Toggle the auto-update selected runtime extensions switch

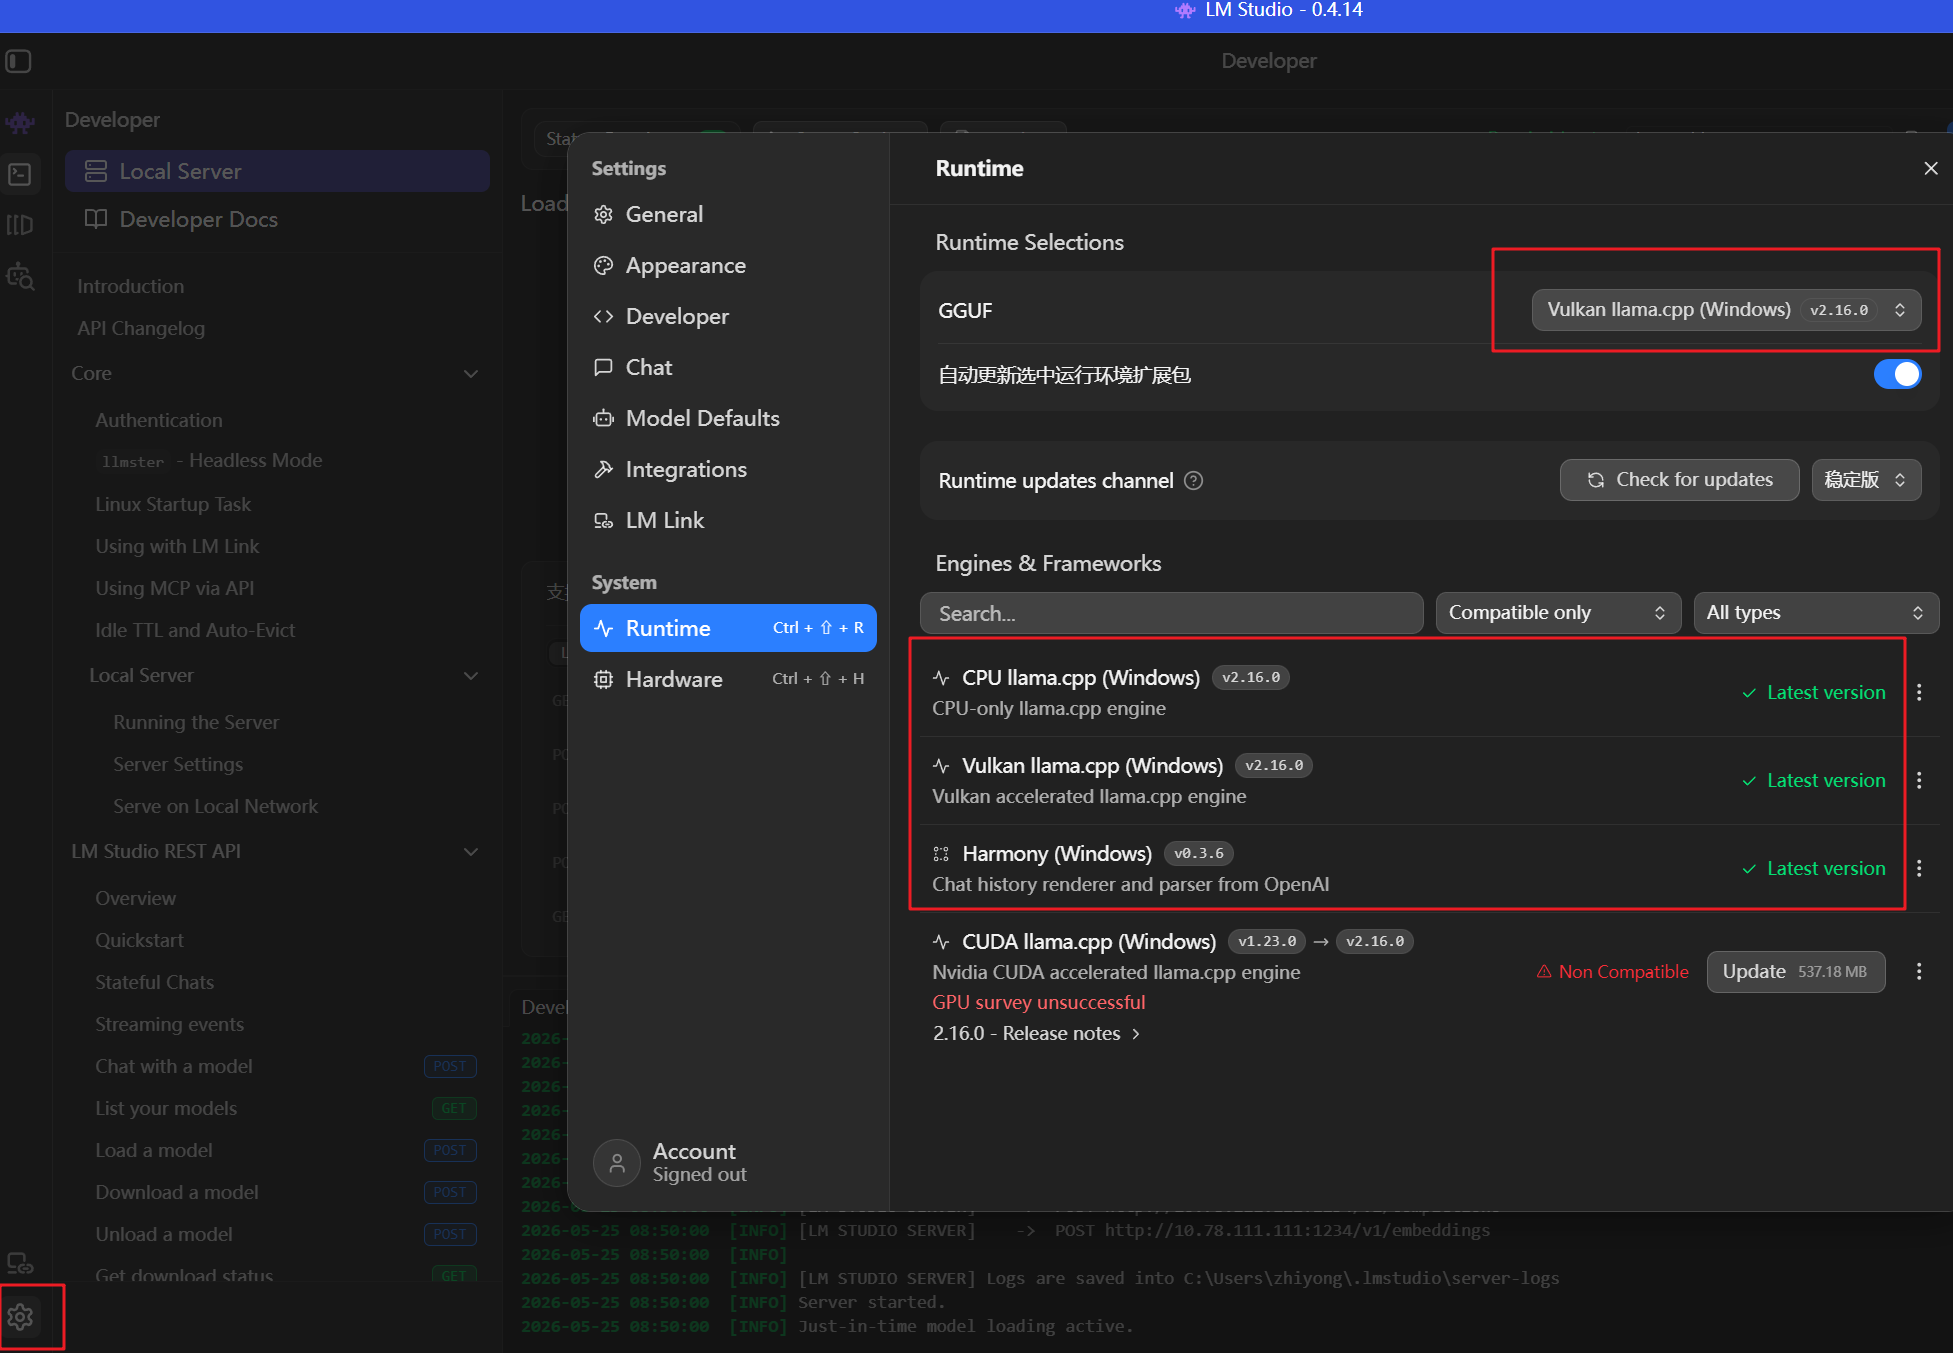(x=1897, y=374)
